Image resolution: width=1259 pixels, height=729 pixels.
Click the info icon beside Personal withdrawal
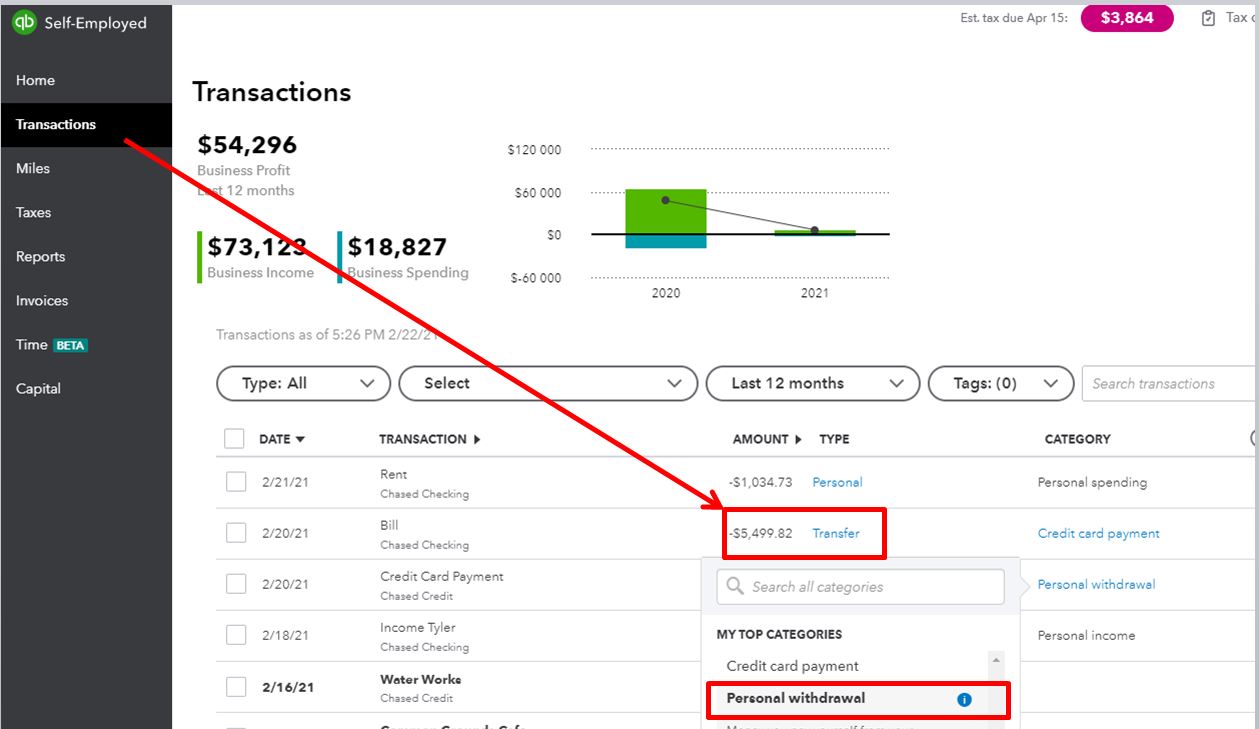964,700
